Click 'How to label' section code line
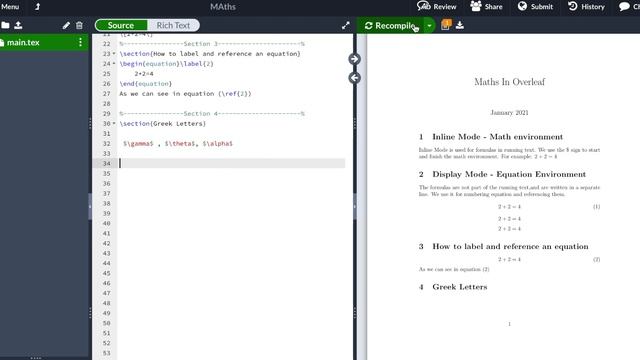 pyautogui.click(x=210, y=54)
